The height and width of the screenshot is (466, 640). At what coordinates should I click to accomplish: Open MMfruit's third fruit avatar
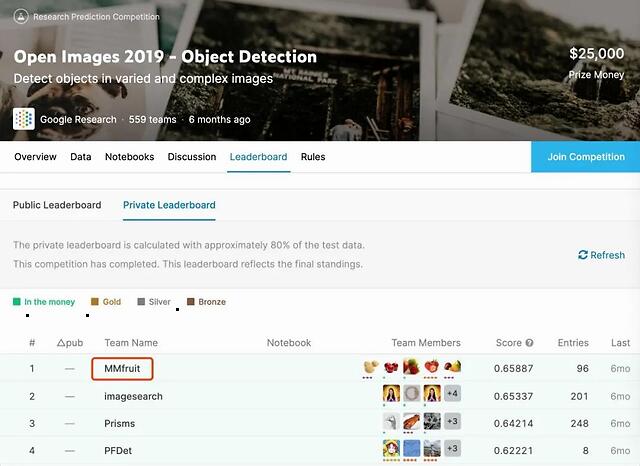pyautogui.click(x=411, y=367)
